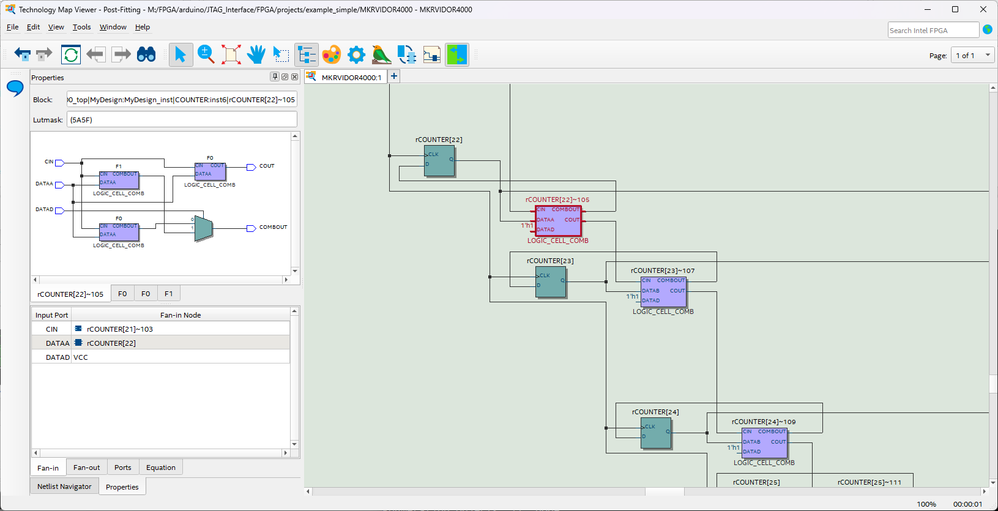998x511 pixels.
Task: Pin the Properties panel
Action: tap(274, 77)
